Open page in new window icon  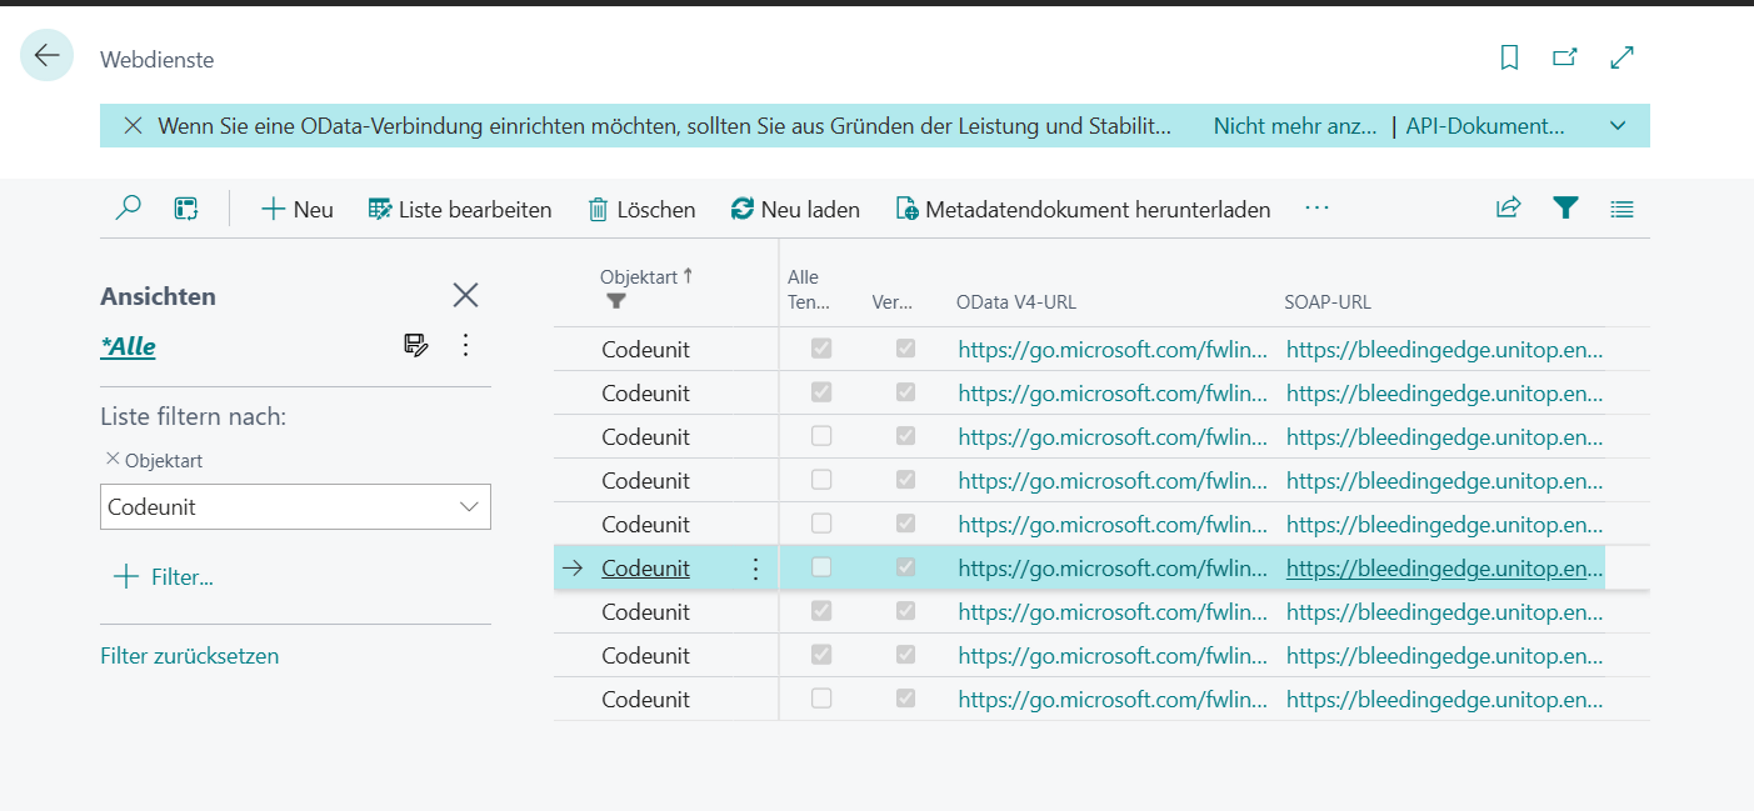coord(1565,58)
